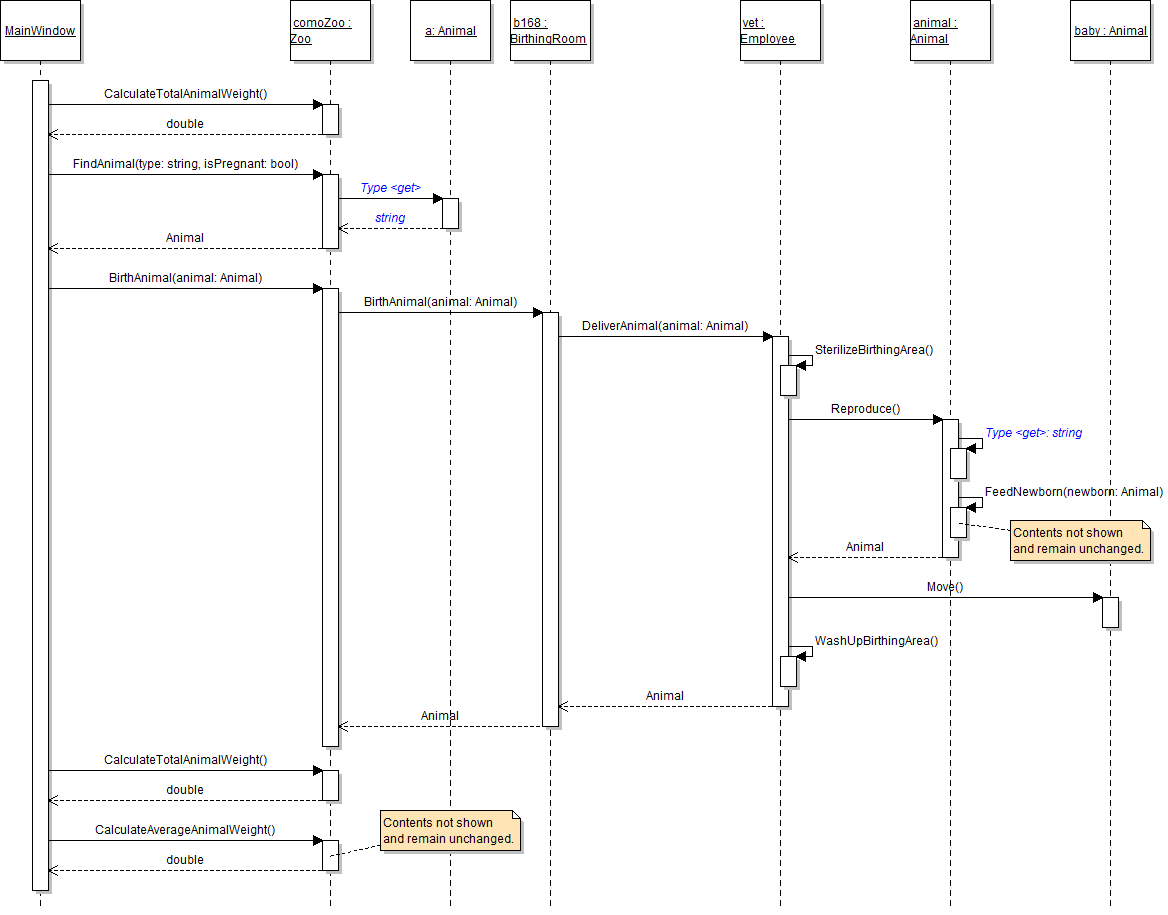Select the note attached to FeedNewborn activation

point(1080,541)
